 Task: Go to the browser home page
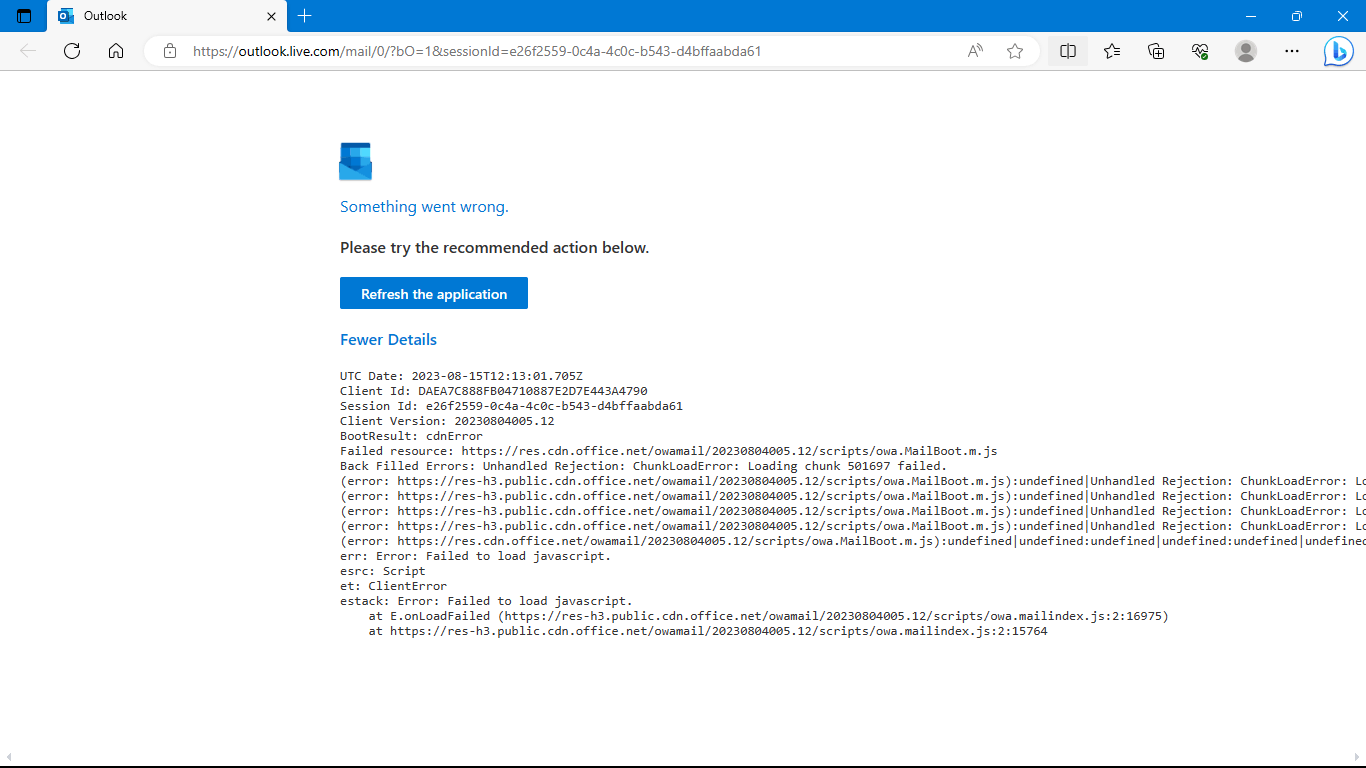116,51
